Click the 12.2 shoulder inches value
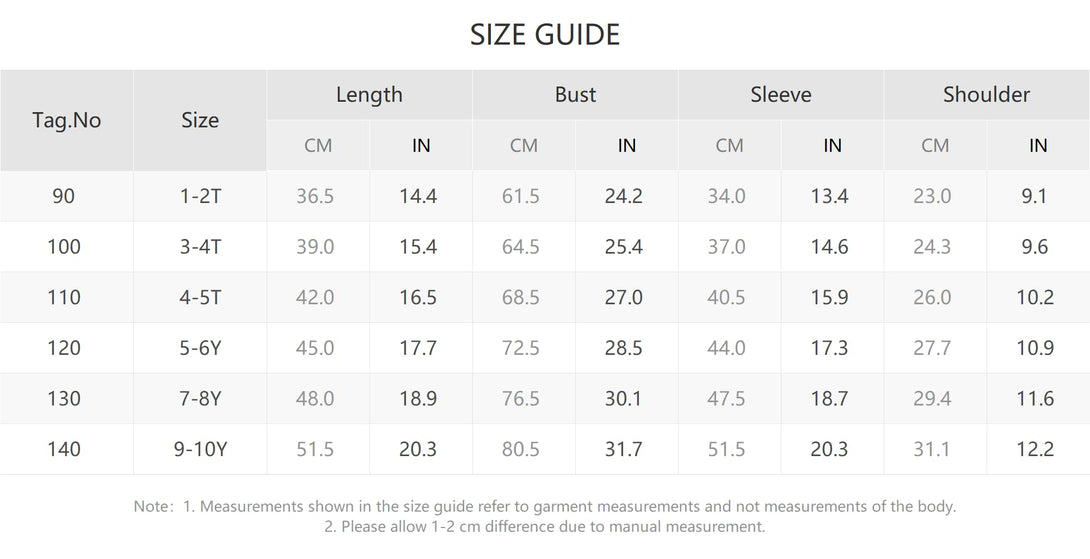The width and height of the screenshot is (1090, 559). (1035, 449)
